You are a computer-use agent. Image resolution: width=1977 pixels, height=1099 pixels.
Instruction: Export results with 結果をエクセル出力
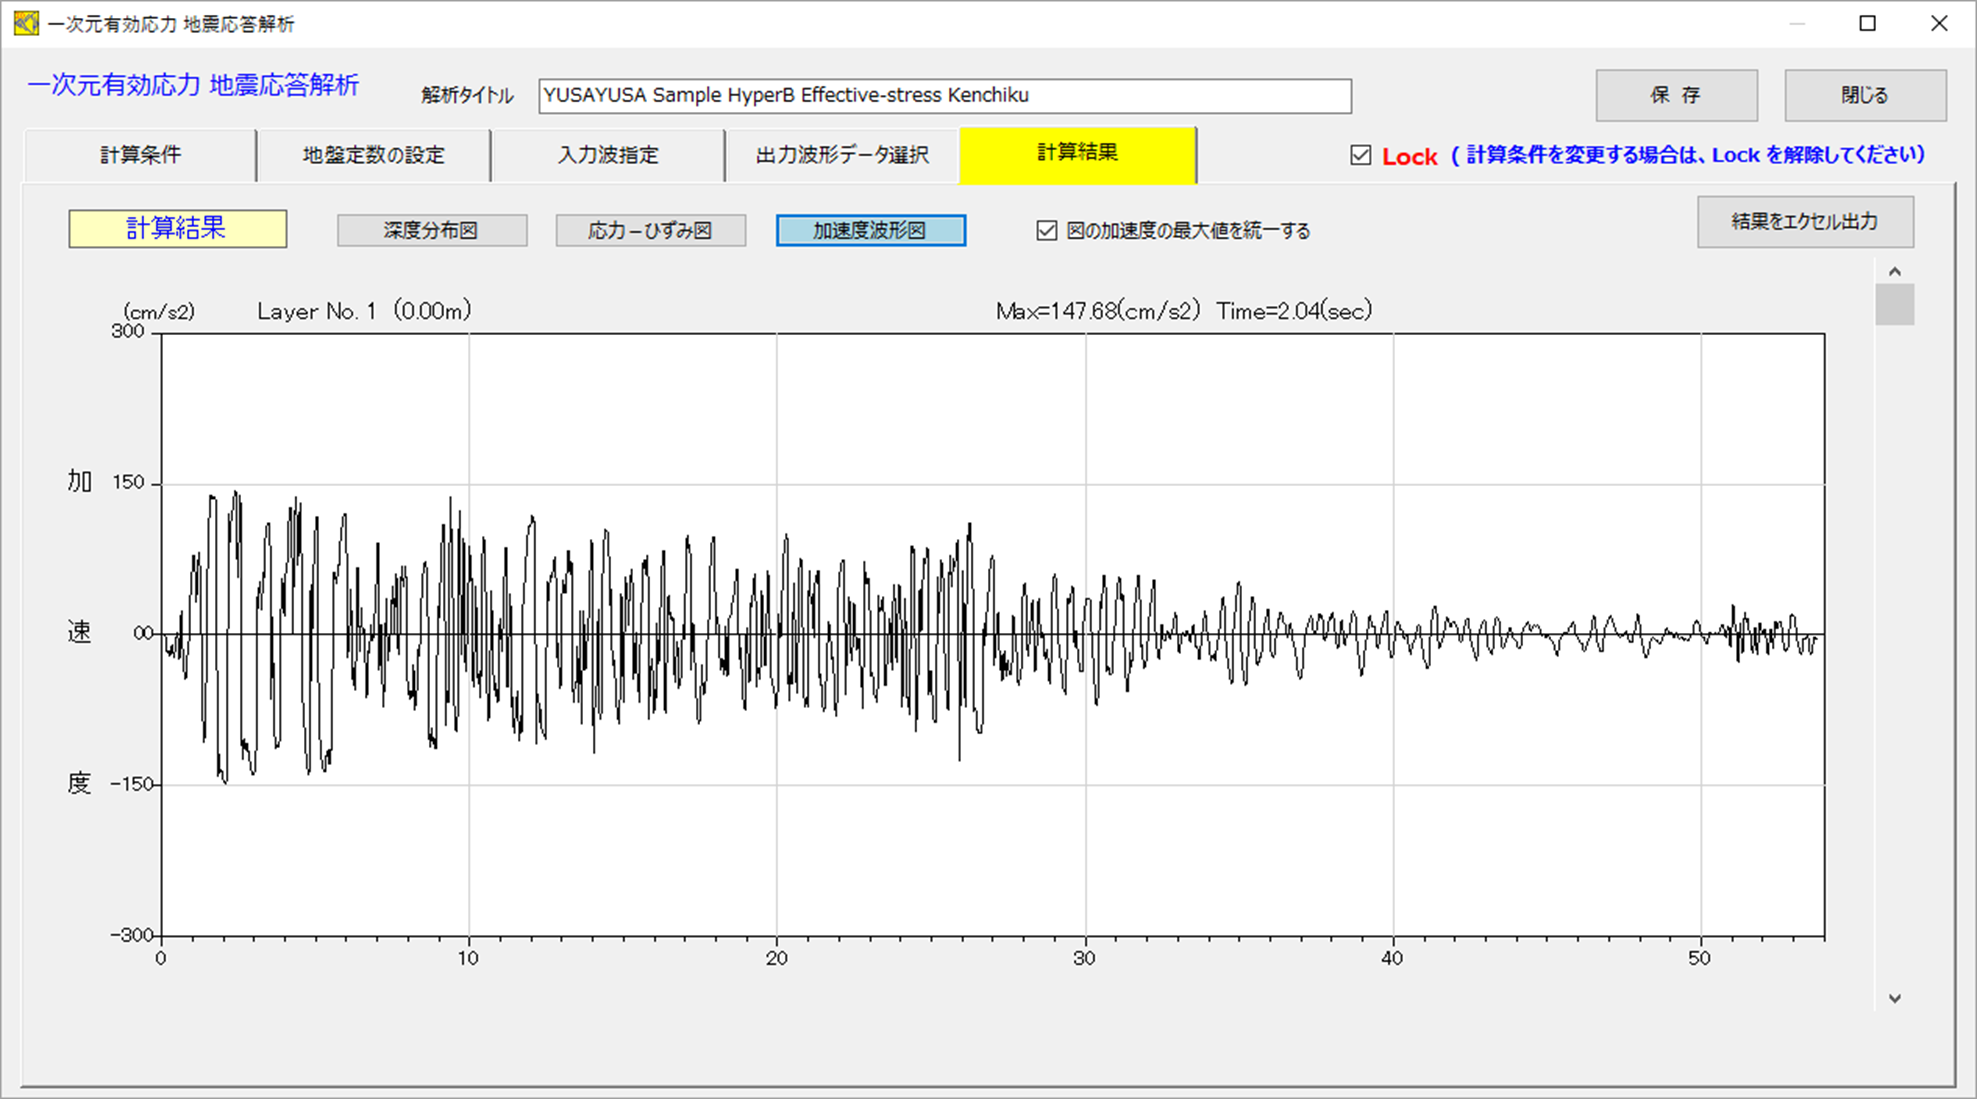pyautogui.click(x=1805, y=222)
